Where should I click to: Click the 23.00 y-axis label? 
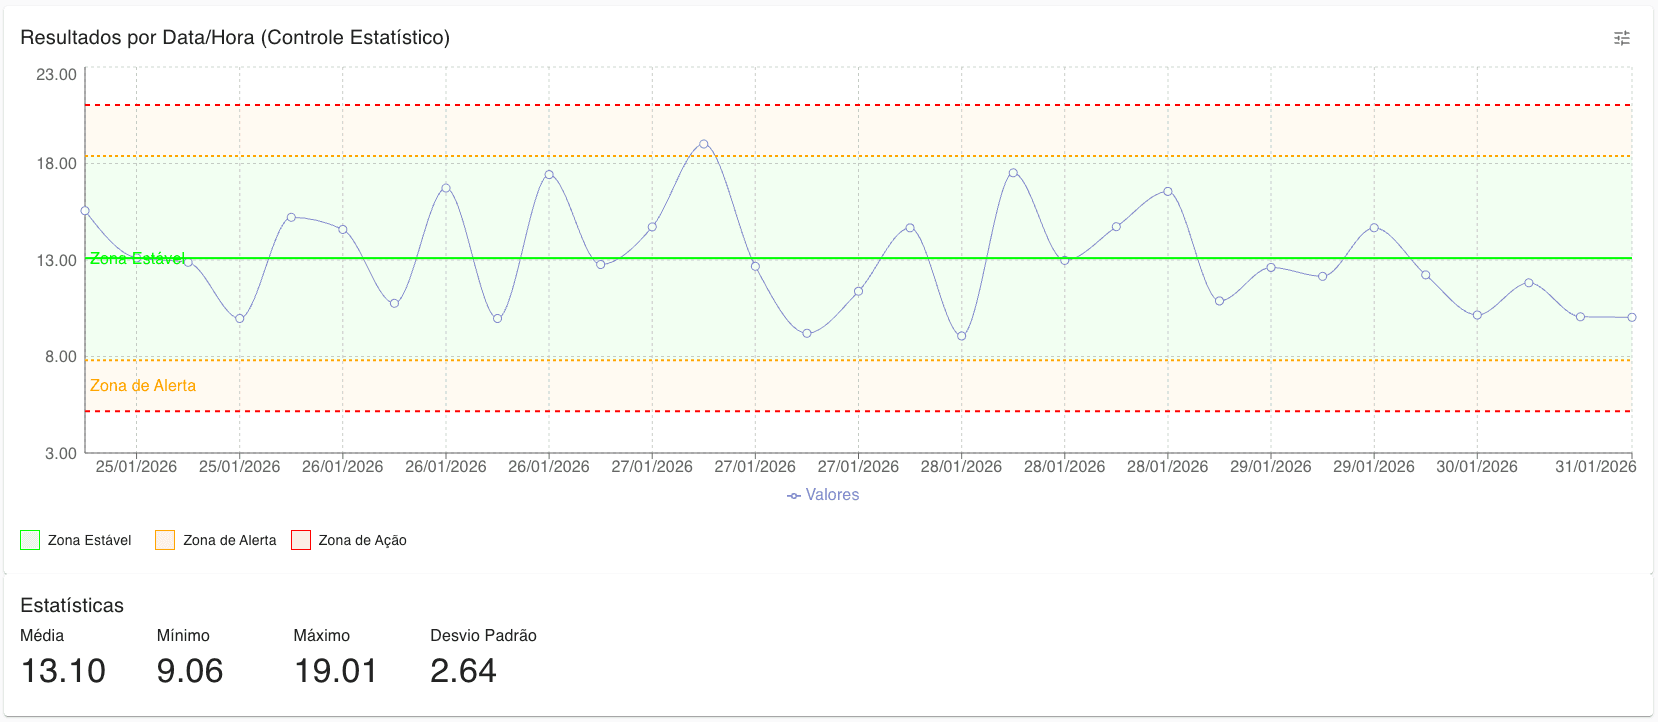coord(56,75)
